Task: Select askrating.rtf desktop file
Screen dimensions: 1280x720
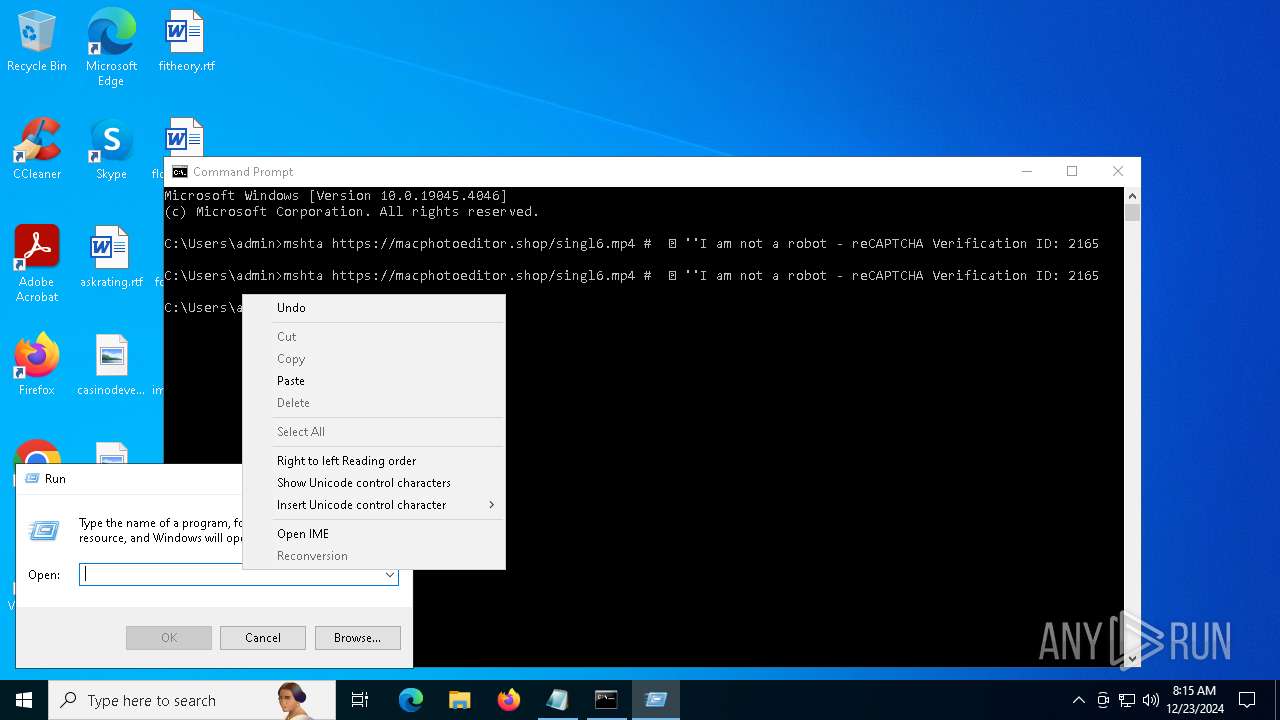Action: pos(111,258)
